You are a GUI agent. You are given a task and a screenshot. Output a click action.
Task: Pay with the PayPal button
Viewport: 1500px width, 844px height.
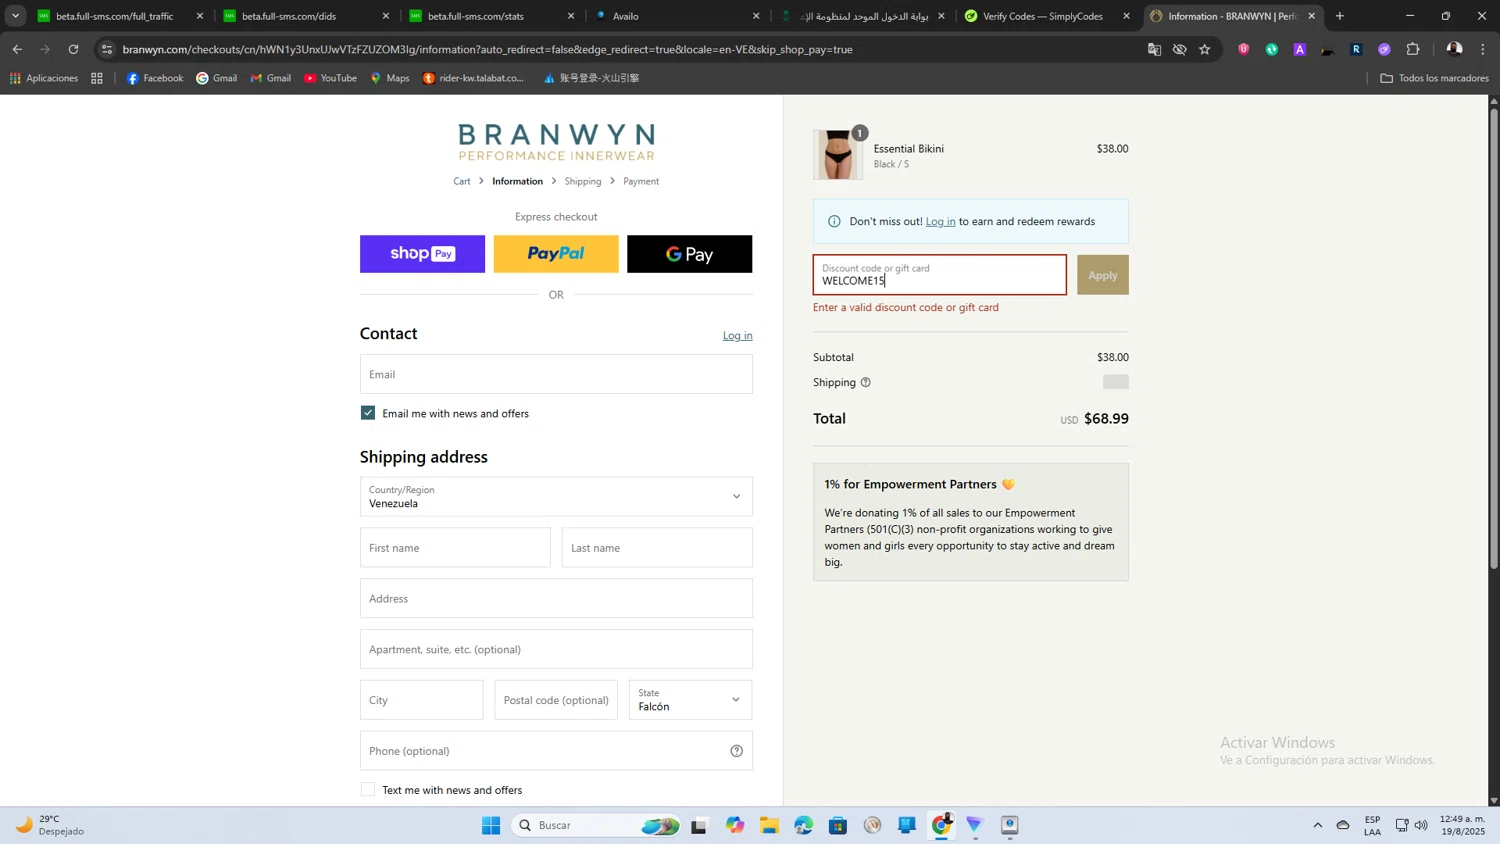pyautogui.click(x=556, y=254)
